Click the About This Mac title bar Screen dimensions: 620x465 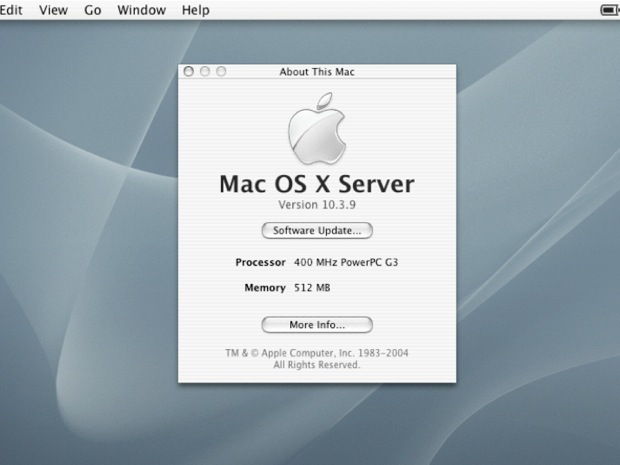coord(317,72)
